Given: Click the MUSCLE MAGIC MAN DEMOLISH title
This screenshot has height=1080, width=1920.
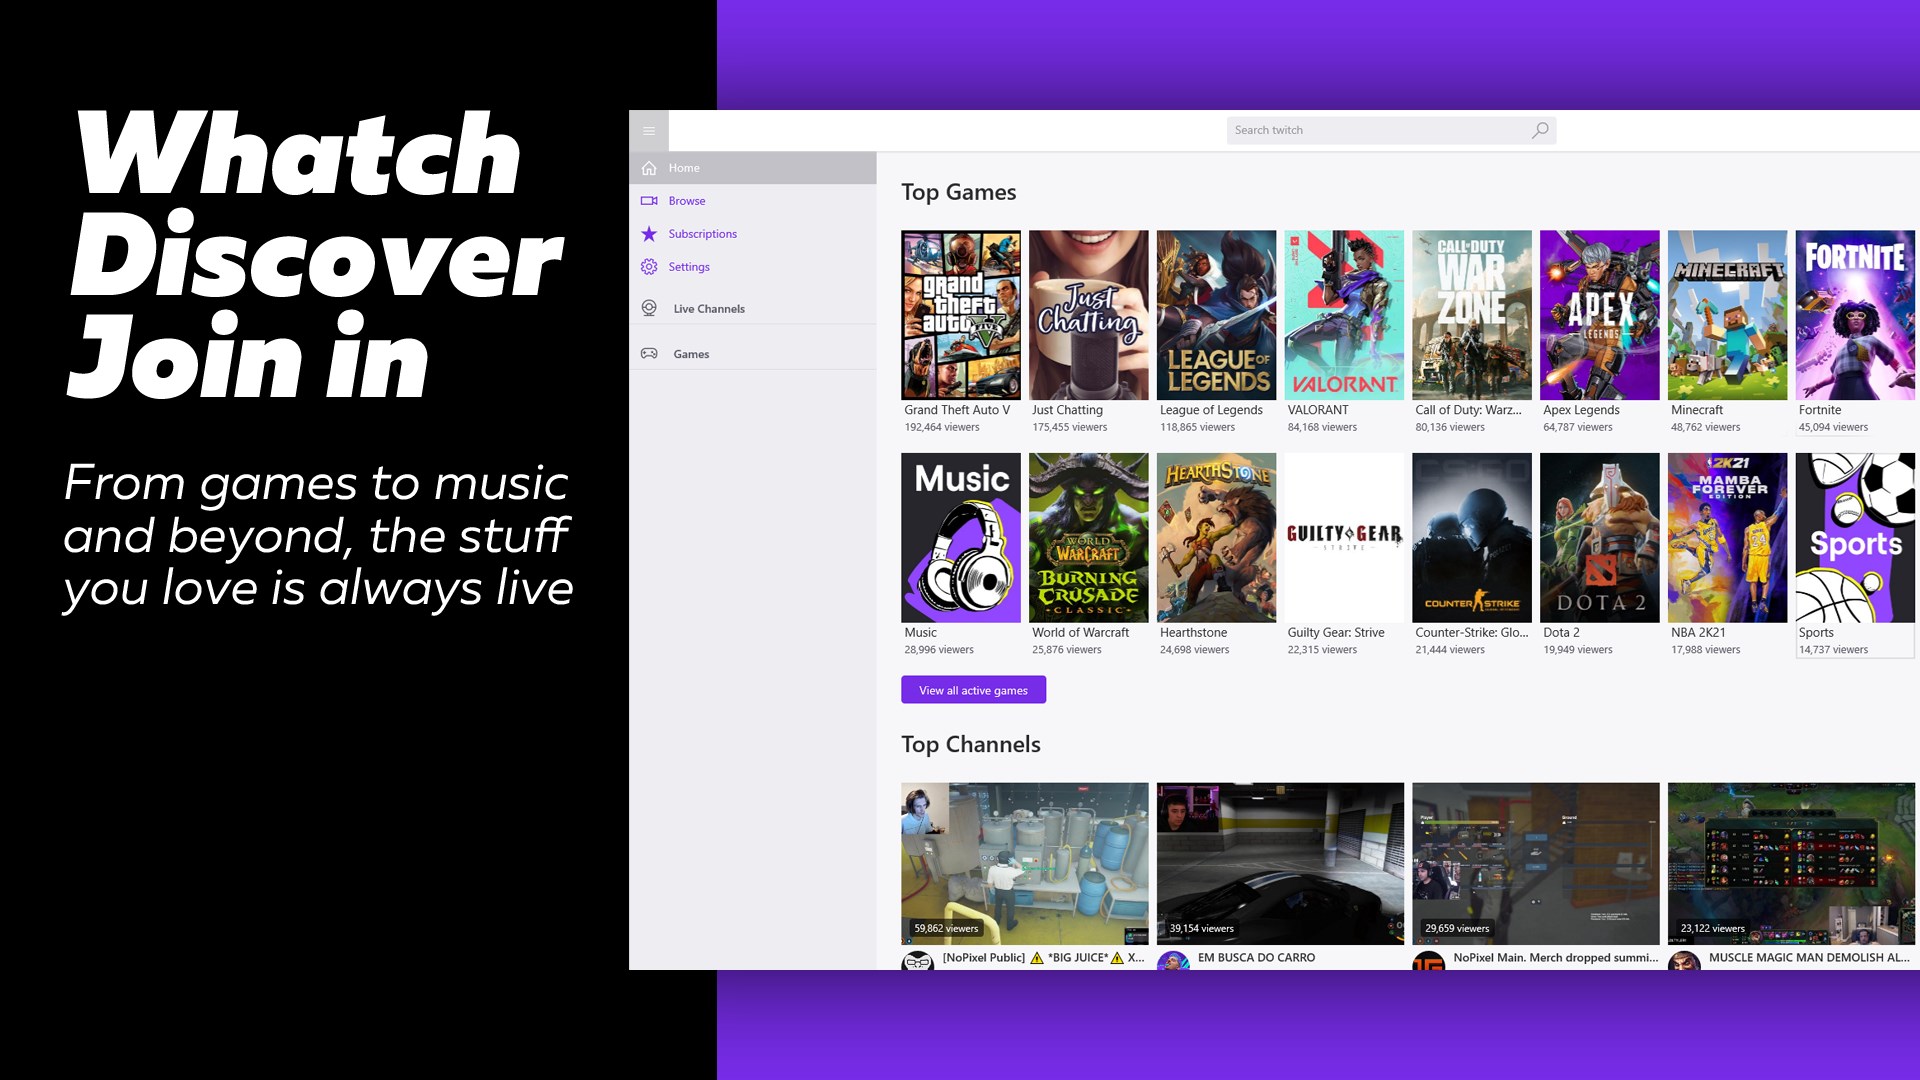Looking at the screenshot, I should (1809, 958).
